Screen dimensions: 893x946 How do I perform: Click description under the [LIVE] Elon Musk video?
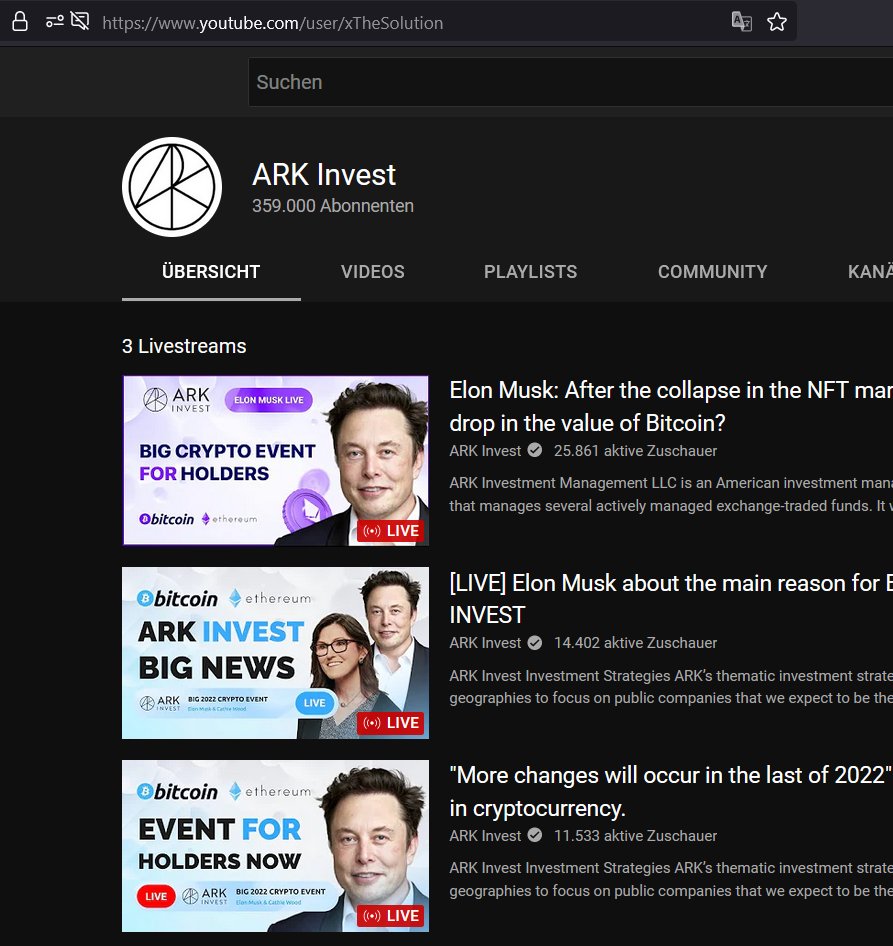pos(671,687)
